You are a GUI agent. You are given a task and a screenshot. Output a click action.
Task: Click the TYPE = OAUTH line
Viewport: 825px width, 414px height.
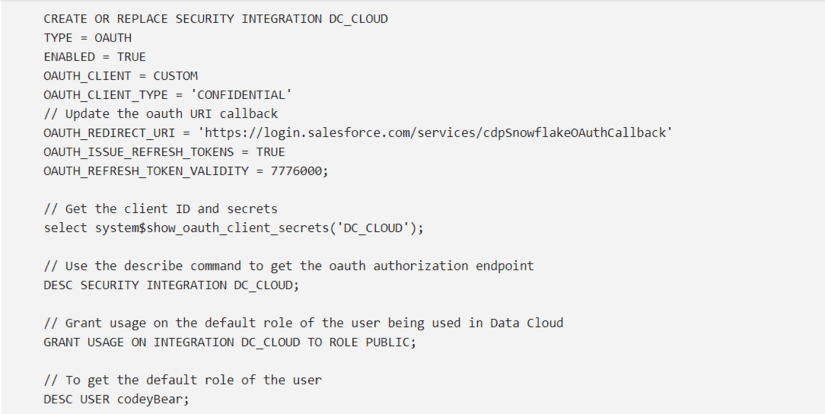click(x=87, y=38)
